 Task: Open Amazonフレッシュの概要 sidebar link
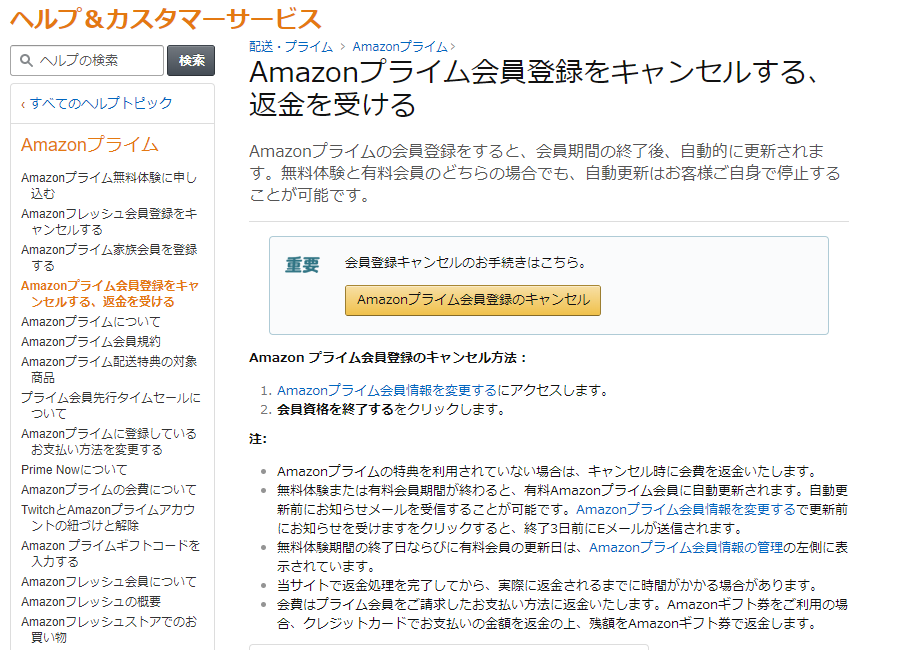(91, 602)
